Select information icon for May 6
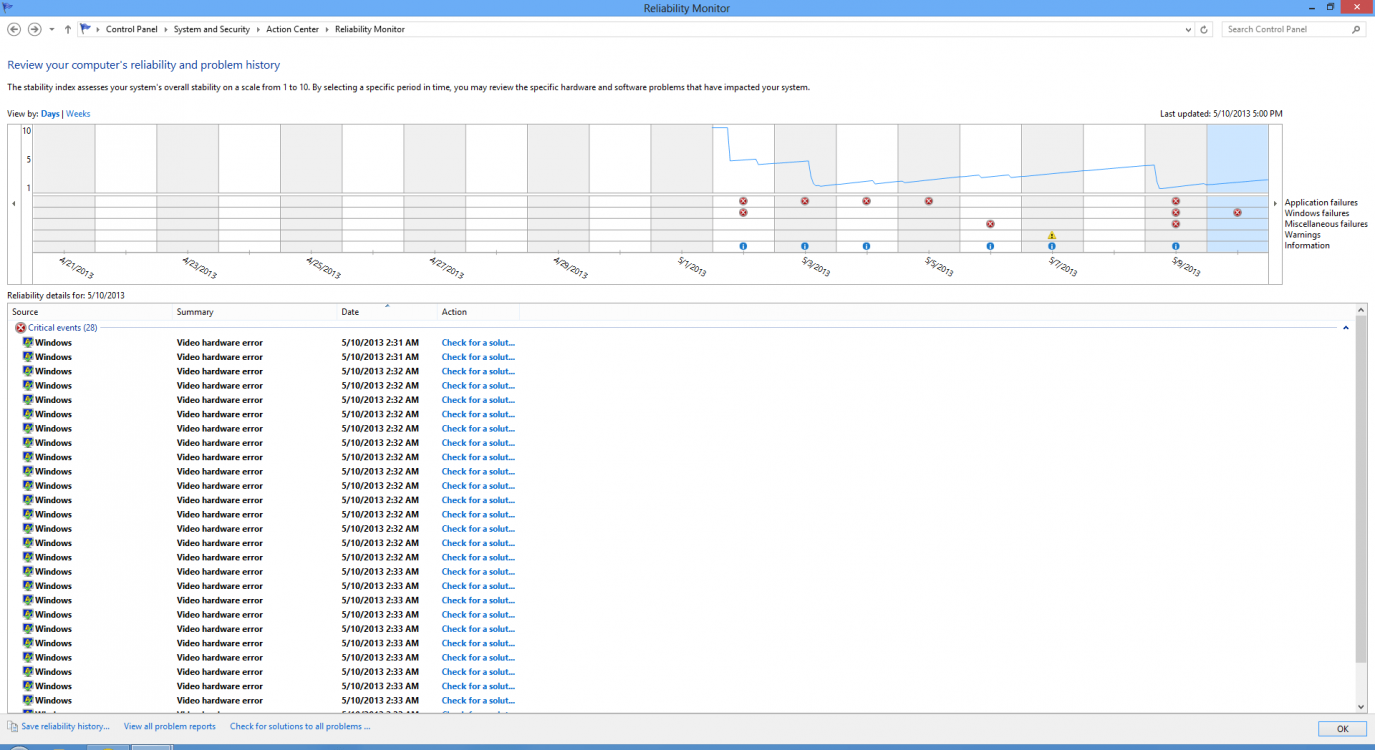 990,246
